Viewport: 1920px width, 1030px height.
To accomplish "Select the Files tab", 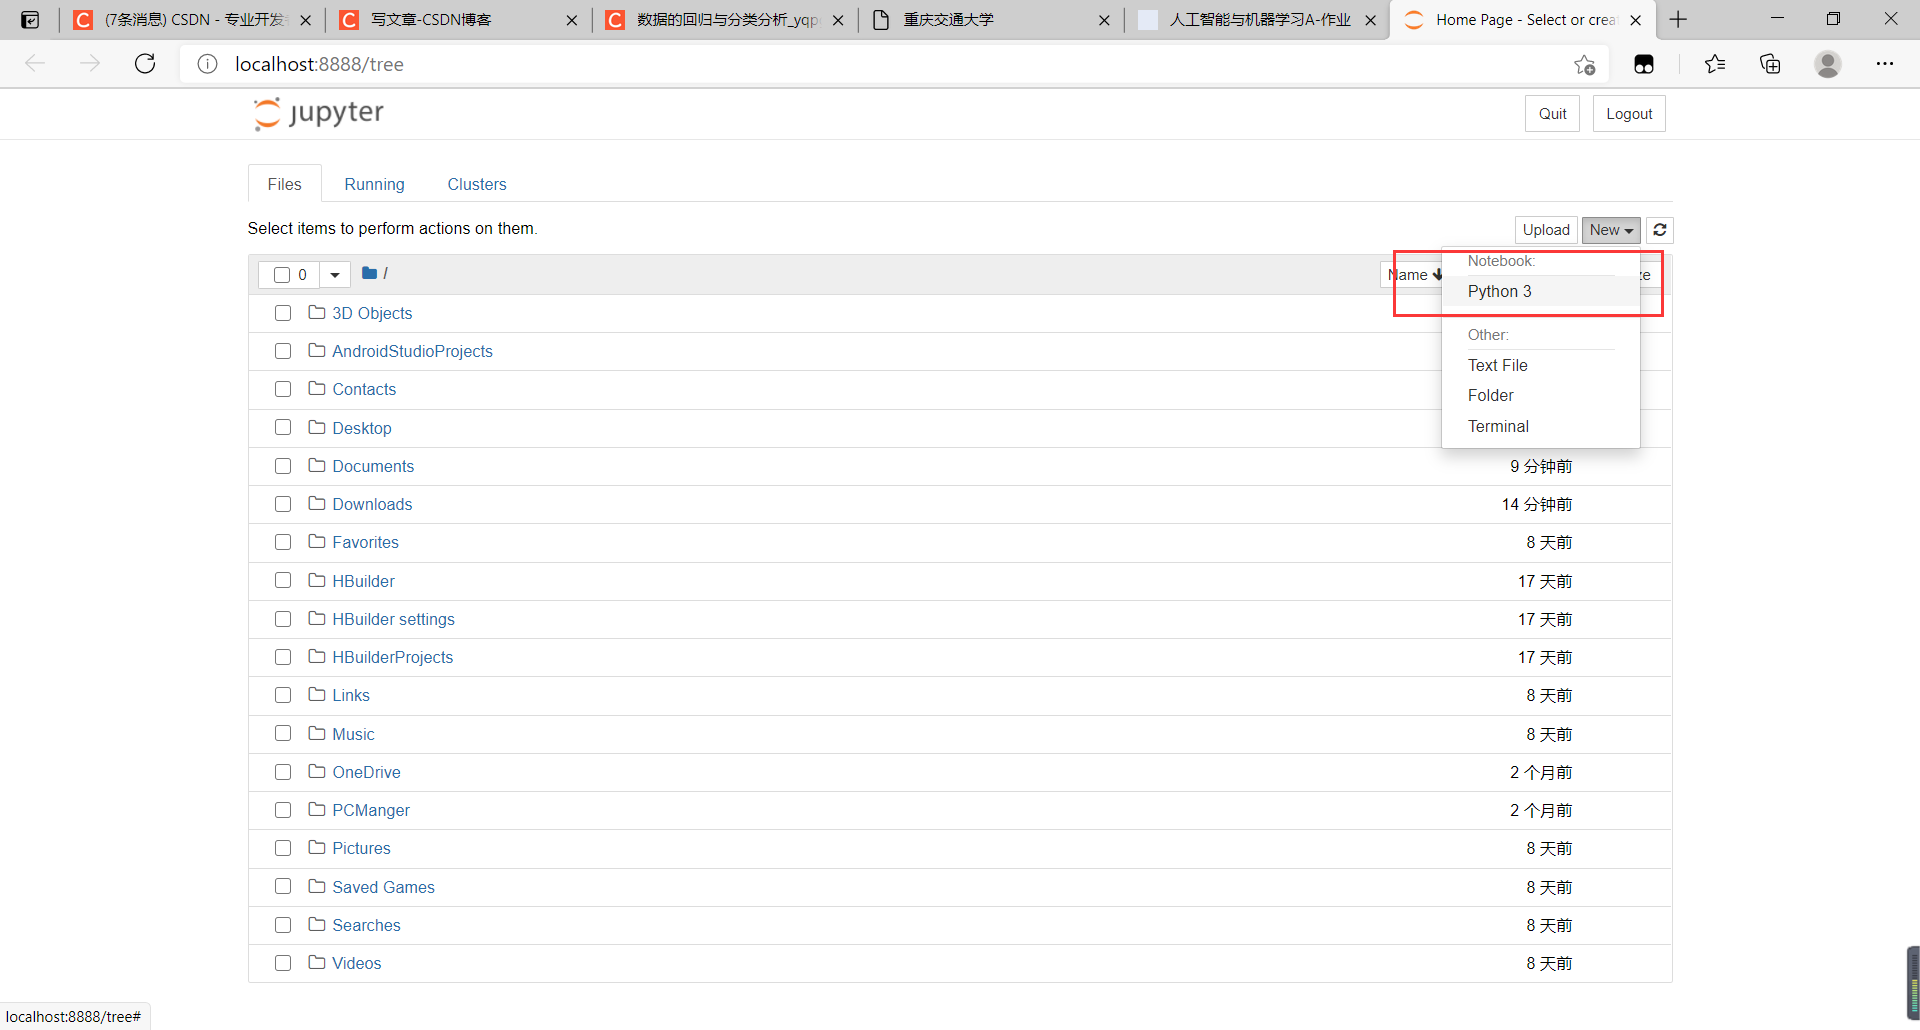I will click(284, 184).
